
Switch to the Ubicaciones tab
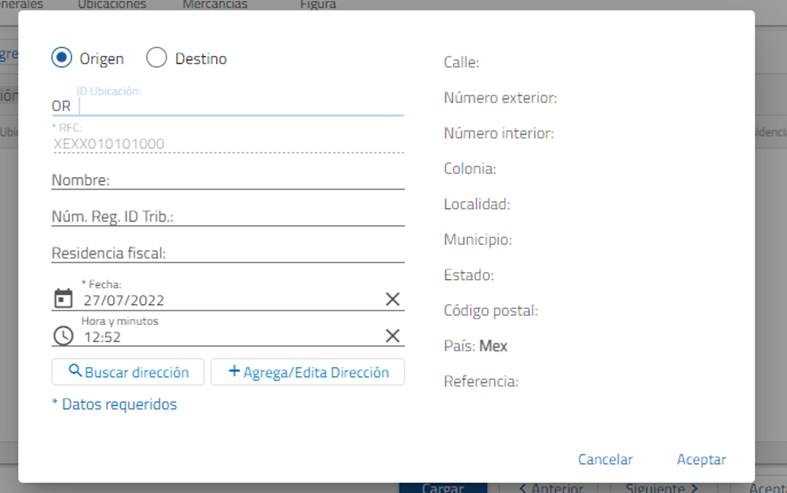pos(112,5)
